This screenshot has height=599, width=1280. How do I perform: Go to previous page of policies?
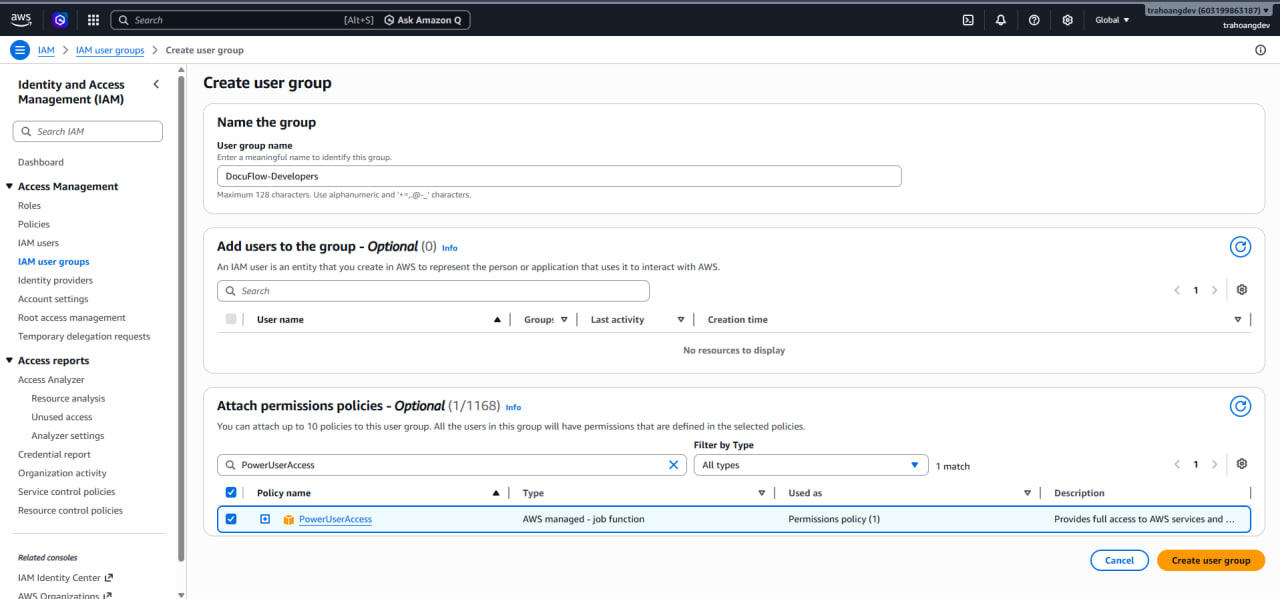tap(1178, 464)
